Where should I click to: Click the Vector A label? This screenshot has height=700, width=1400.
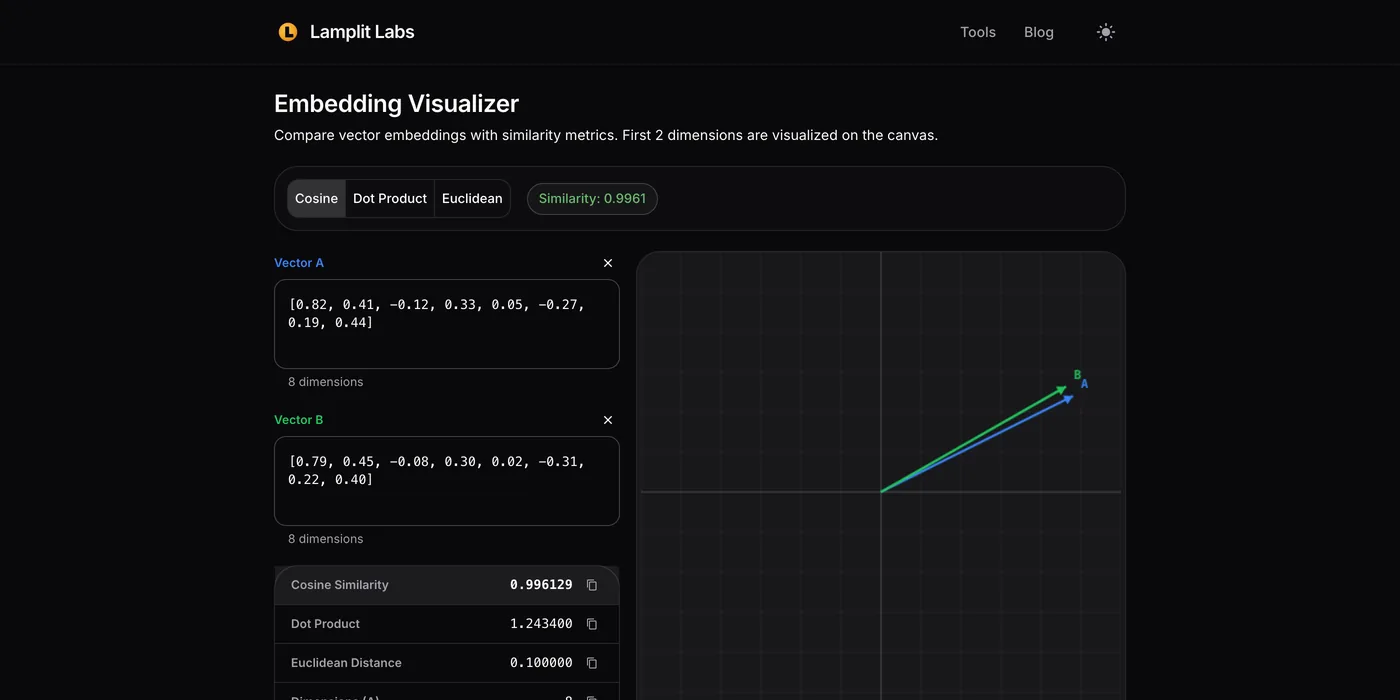299,263
